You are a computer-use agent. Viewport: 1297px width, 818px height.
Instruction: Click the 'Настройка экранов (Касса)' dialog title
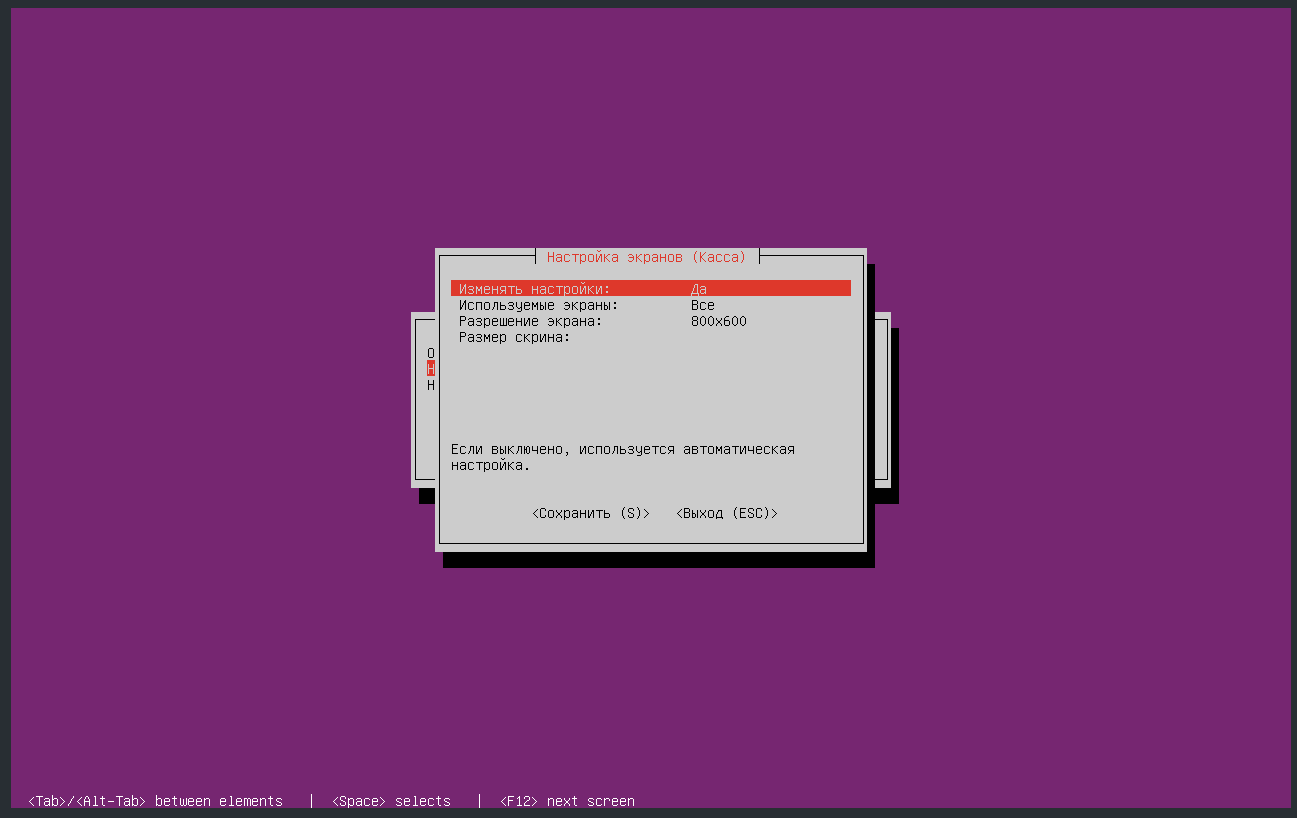point(646,257)
